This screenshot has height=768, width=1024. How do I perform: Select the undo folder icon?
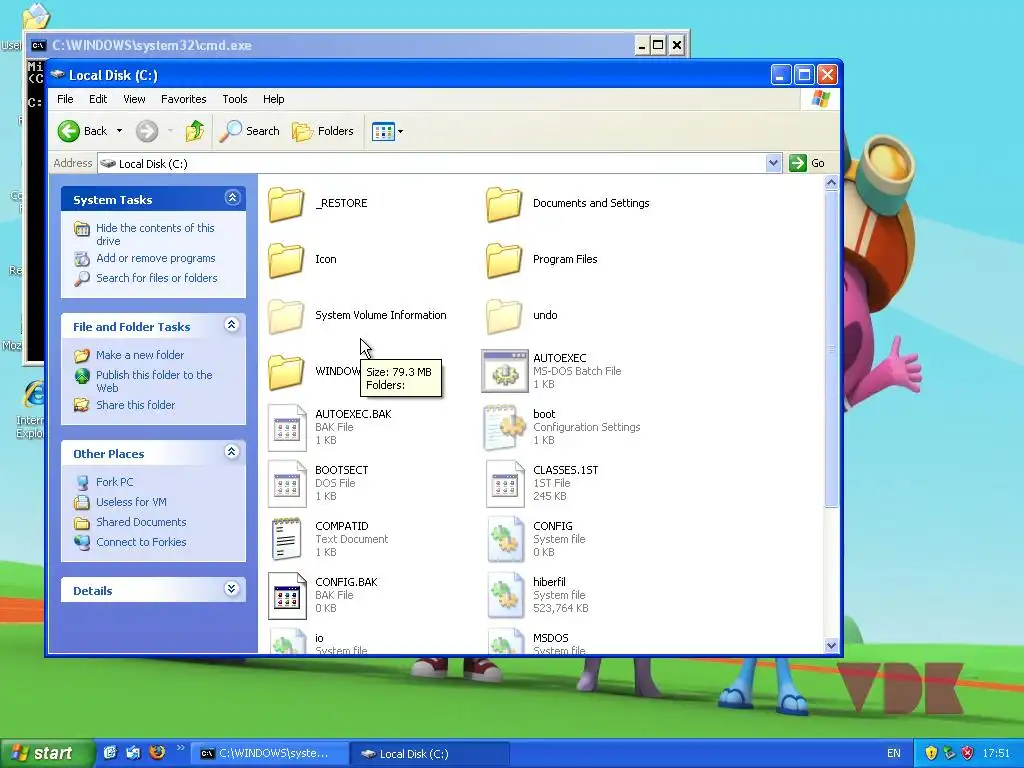(504, 316)
